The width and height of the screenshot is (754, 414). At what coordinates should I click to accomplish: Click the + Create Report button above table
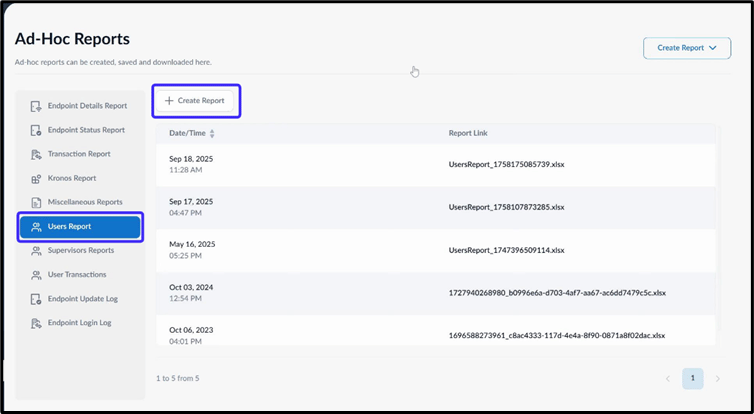coord(195,100)
